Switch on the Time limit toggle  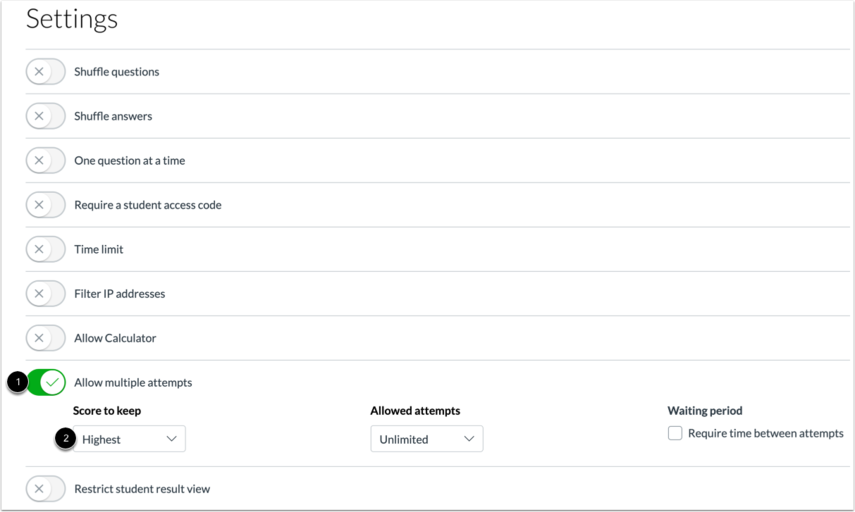[46, 249]
